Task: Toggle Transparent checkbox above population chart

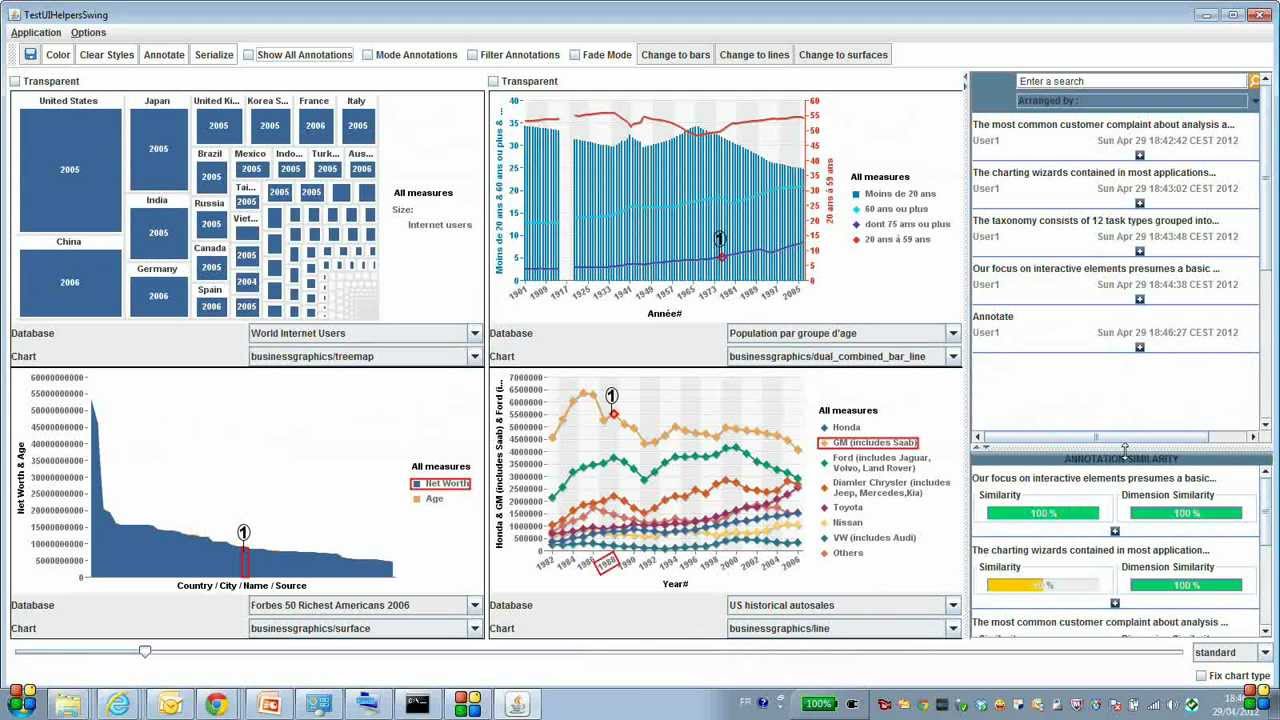Action: point(493,81)
